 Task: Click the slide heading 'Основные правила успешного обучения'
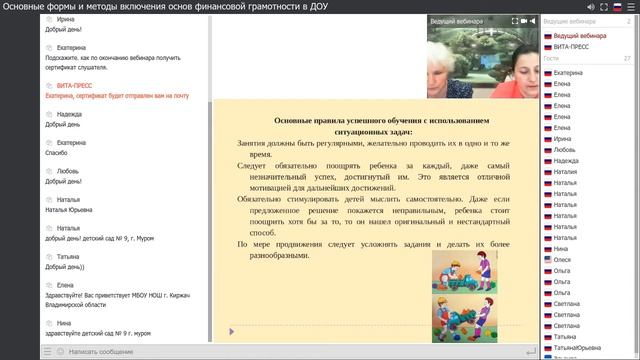click(x=381, y=126)
